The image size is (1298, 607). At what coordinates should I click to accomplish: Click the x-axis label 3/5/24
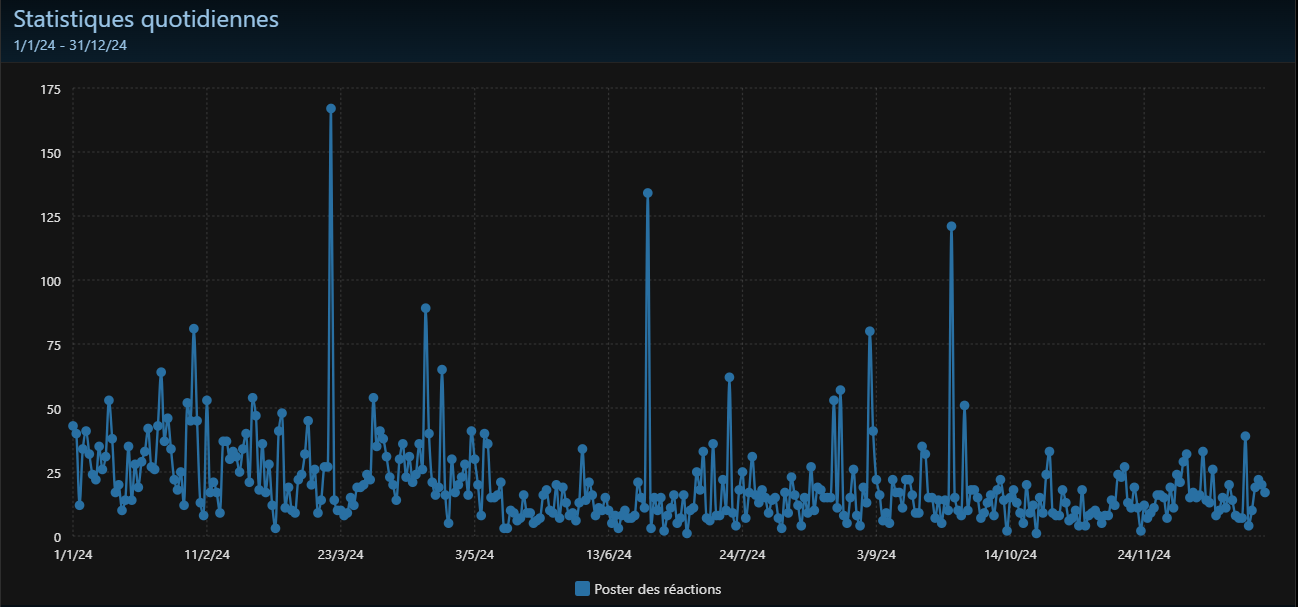(x=474, y=555)
